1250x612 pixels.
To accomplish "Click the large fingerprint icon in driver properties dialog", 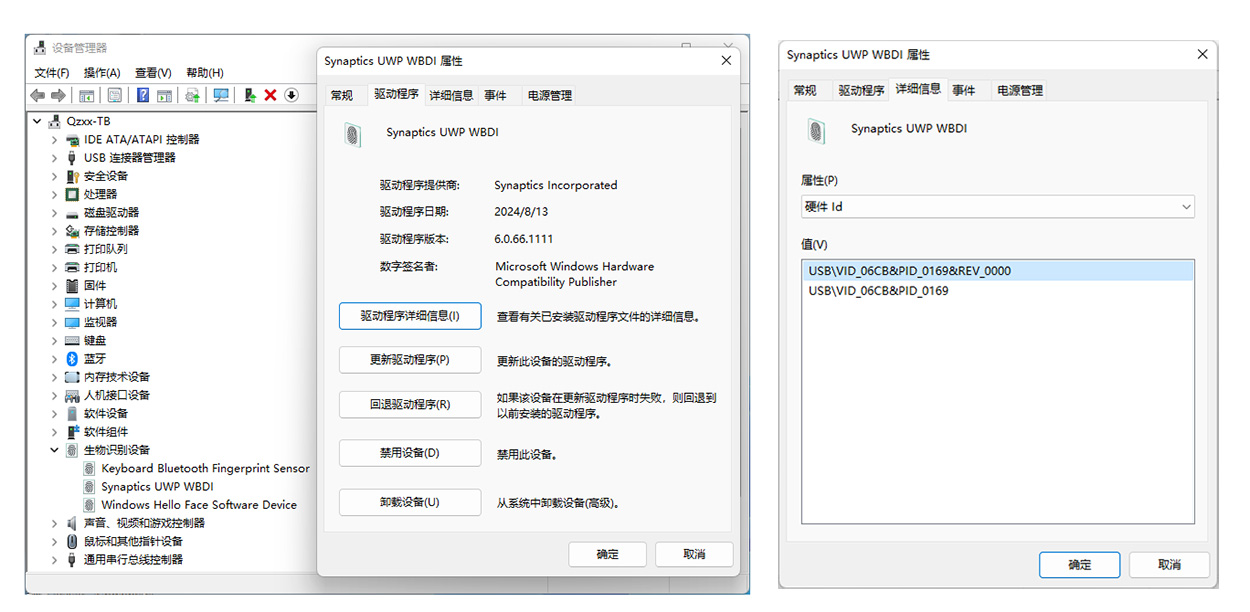I will point(352,135).
